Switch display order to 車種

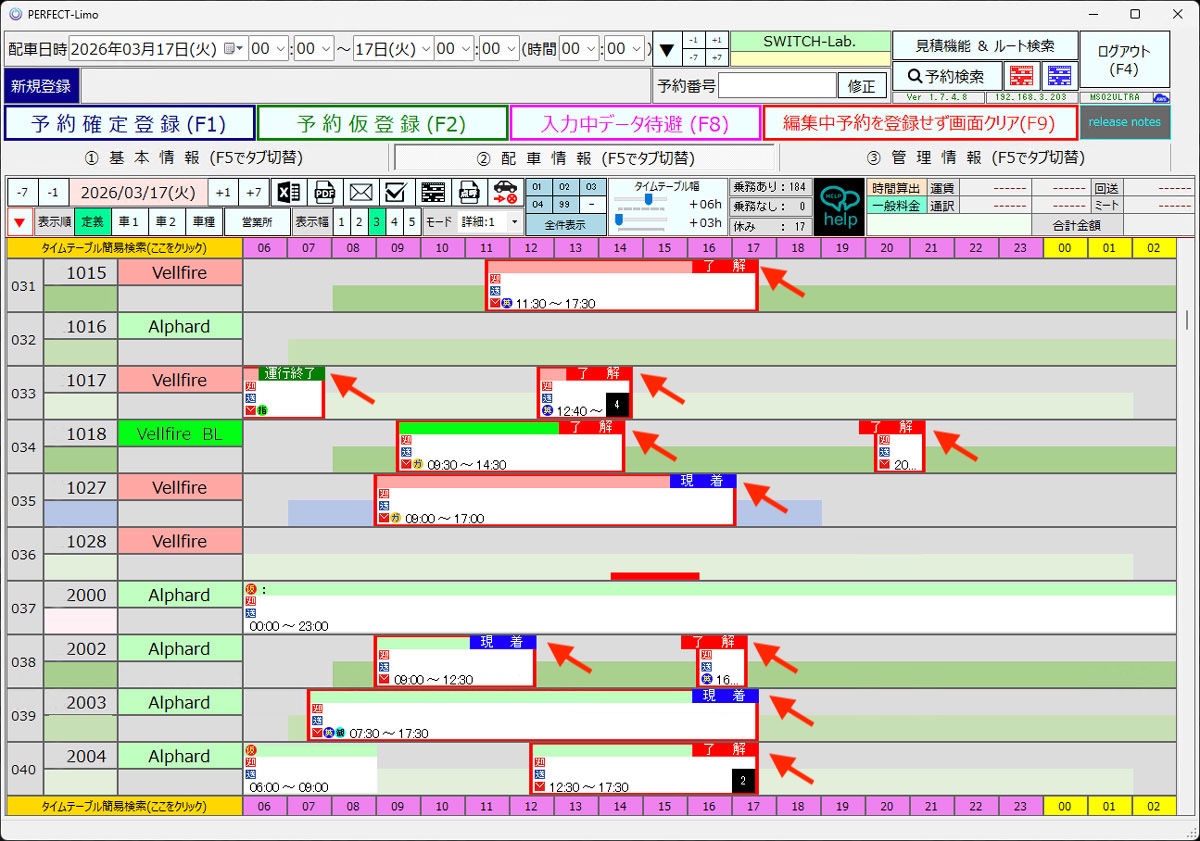tap(203, 222)
